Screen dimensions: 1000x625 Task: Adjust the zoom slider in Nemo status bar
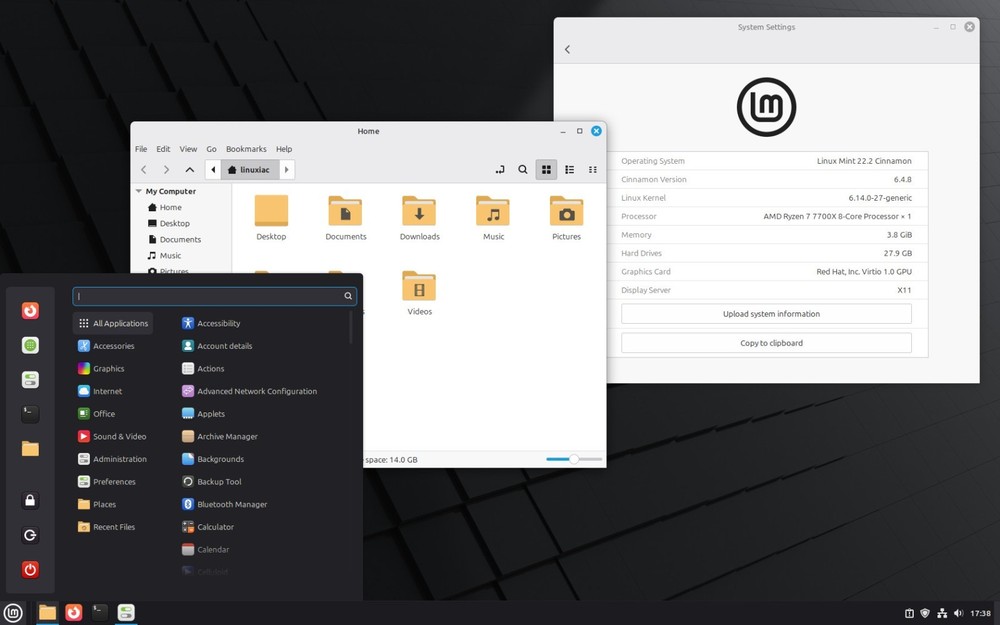point(572,459)
